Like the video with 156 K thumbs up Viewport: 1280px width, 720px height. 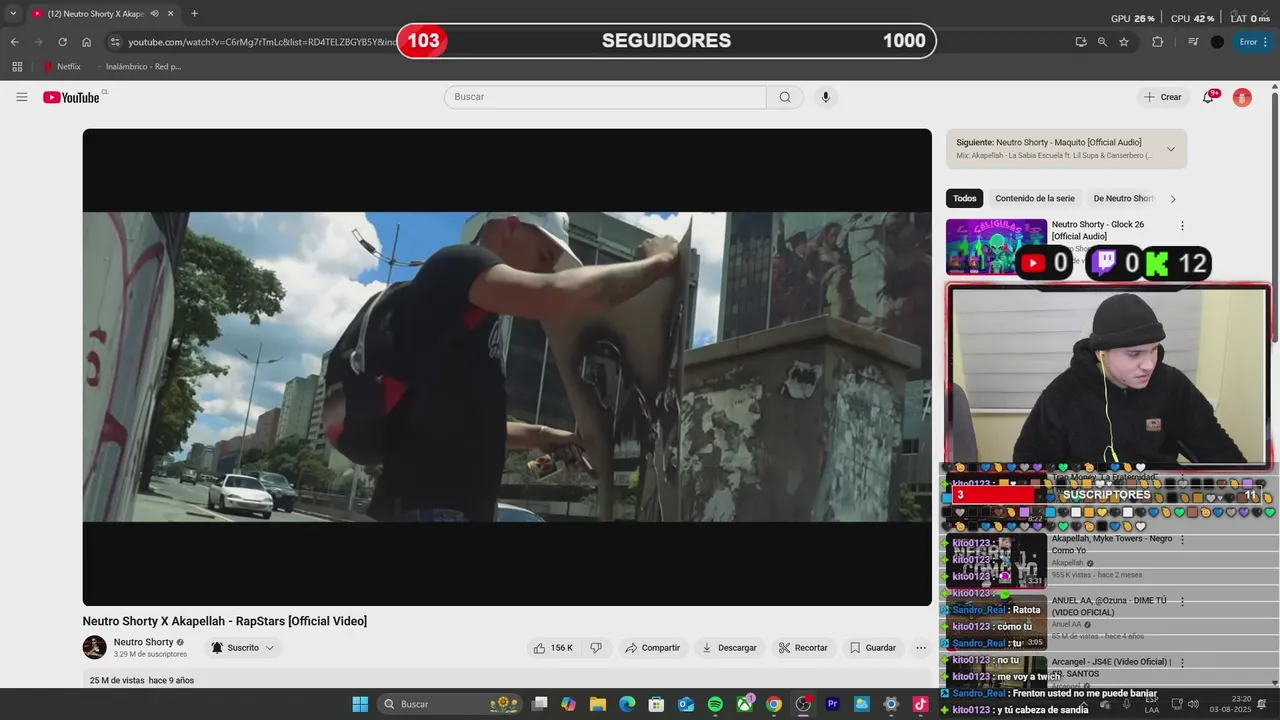coord(553,648)
